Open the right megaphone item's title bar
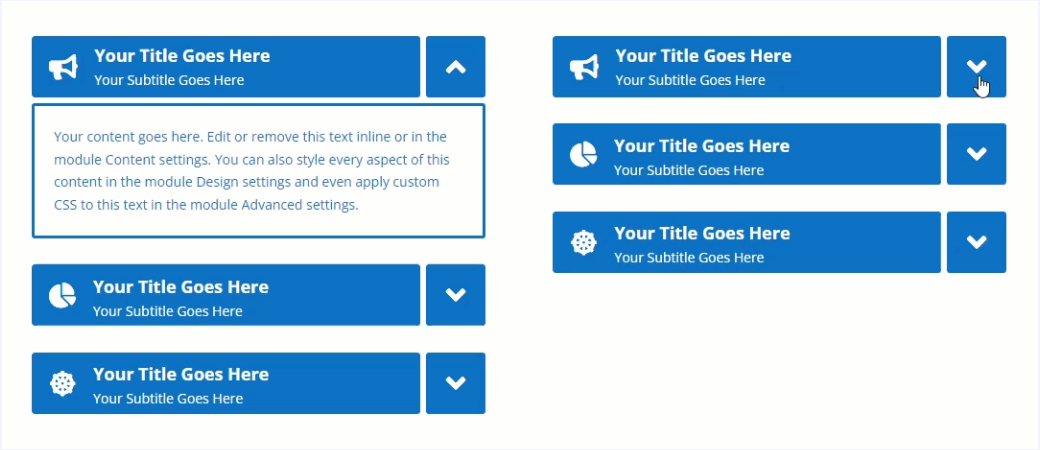Image resolution: width=1040 pixels, height=450 pixels. (x=703, y=56)
